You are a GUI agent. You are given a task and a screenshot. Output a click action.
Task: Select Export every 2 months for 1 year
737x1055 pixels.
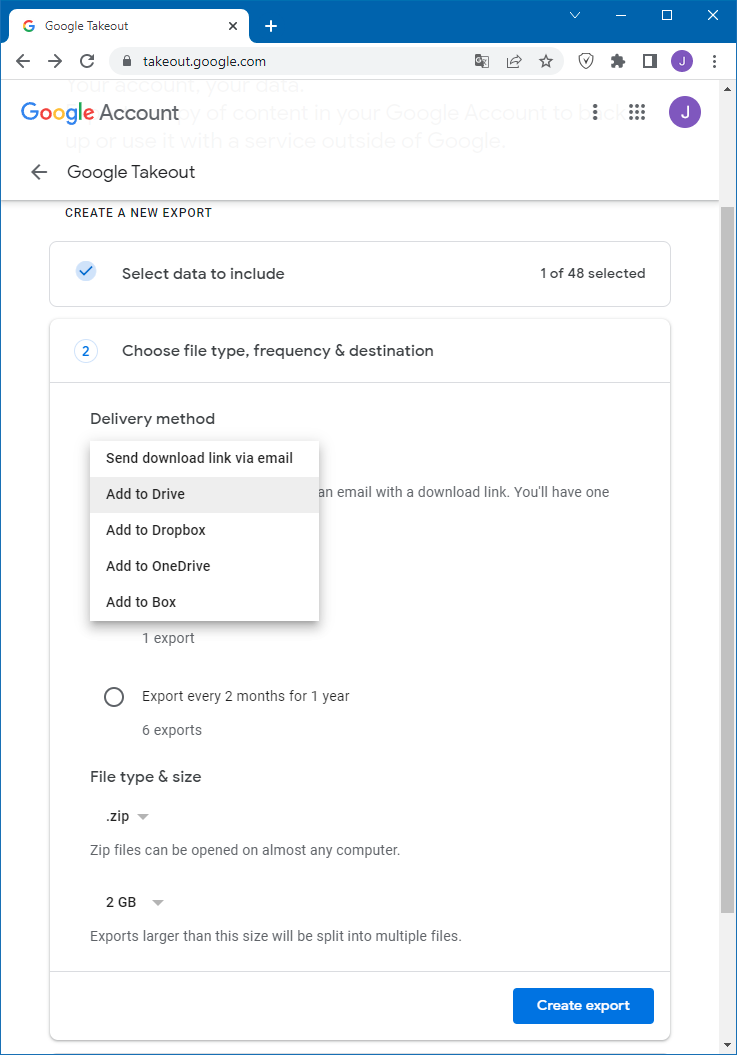[x=114, y=696]
